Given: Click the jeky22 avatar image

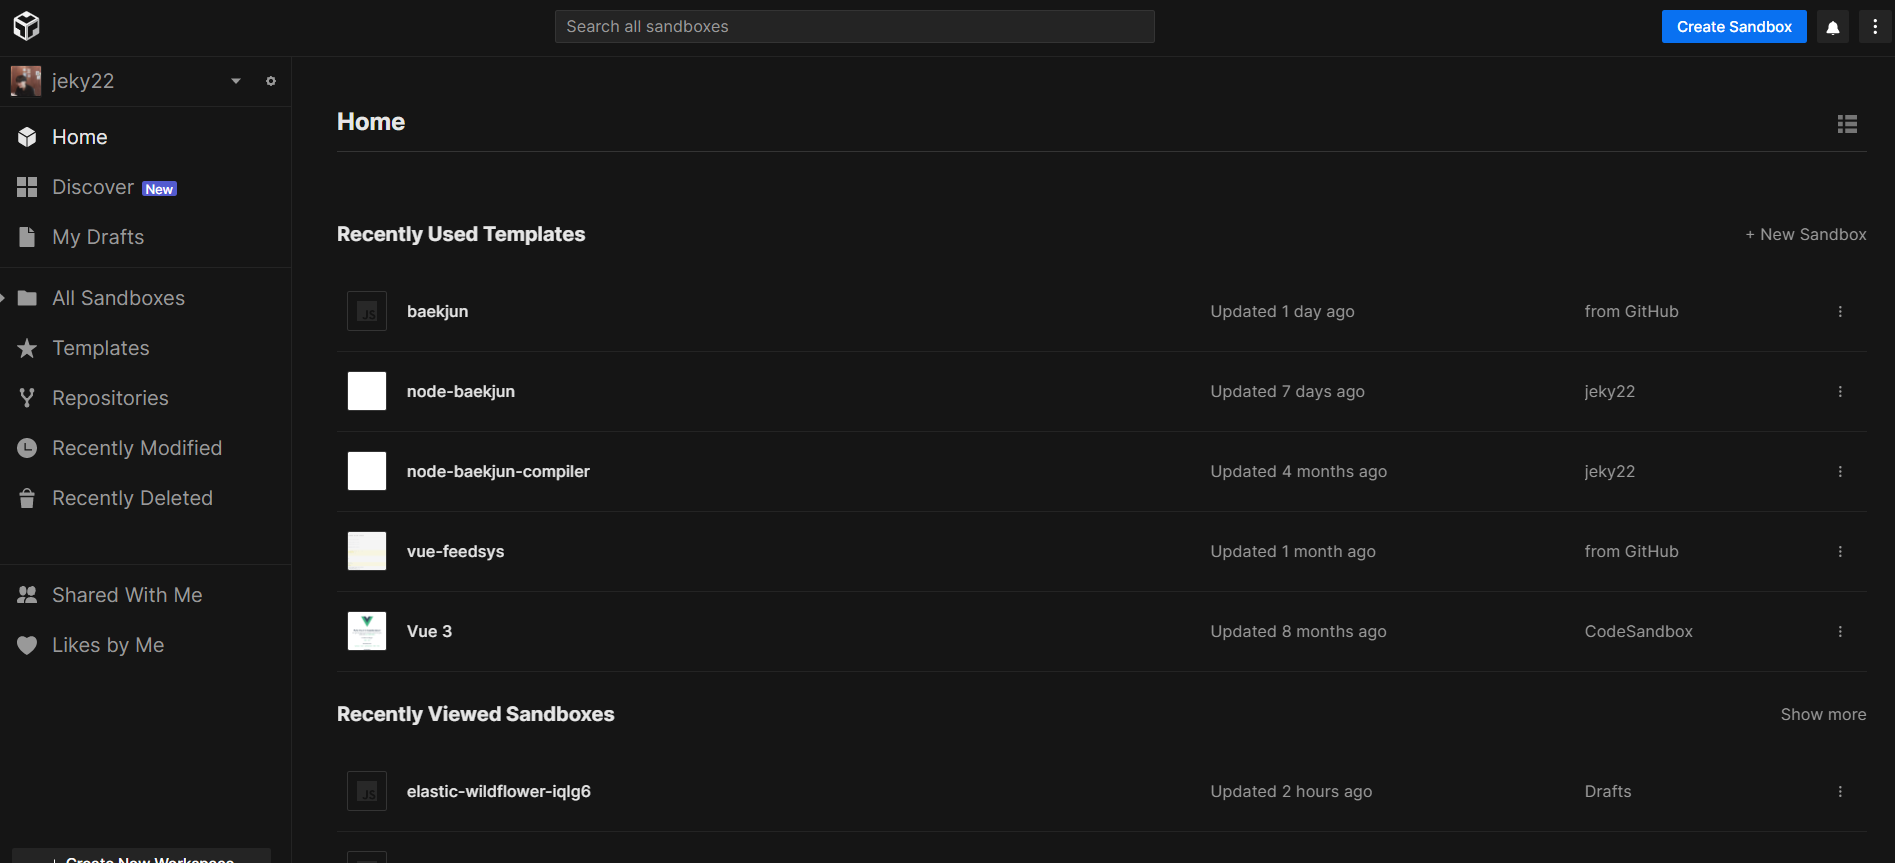Looking at the screenshot, I should click(x=26, y=81).
